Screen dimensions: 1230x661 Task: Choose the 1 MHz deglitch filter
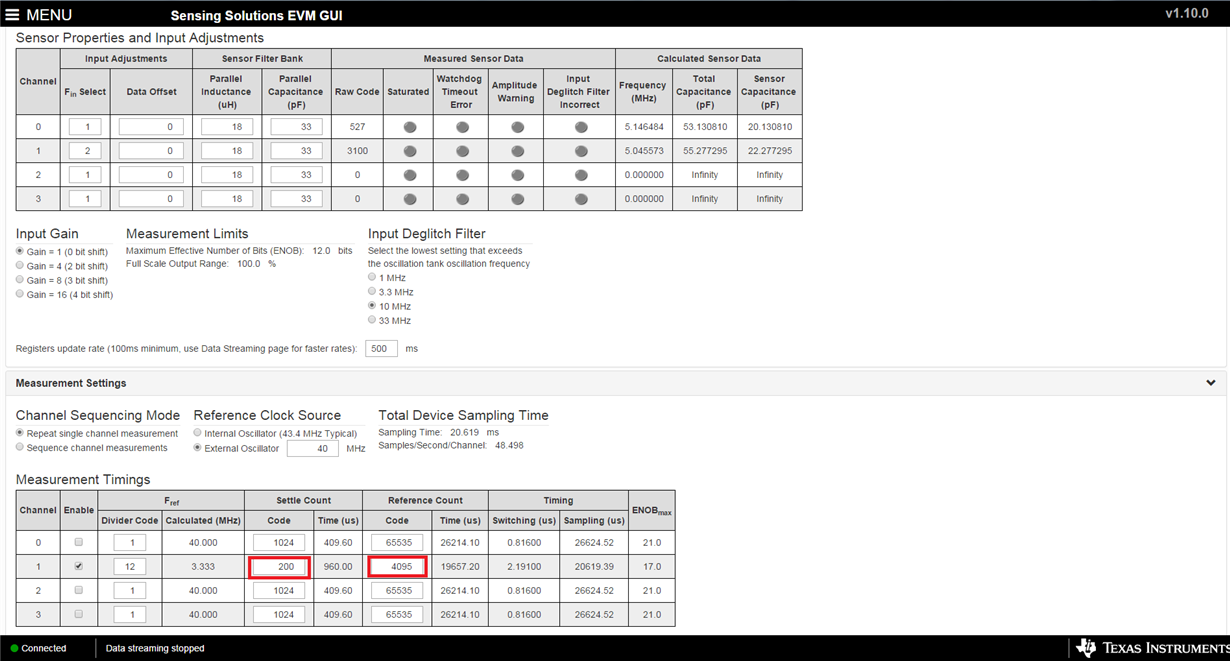[373, 277]
